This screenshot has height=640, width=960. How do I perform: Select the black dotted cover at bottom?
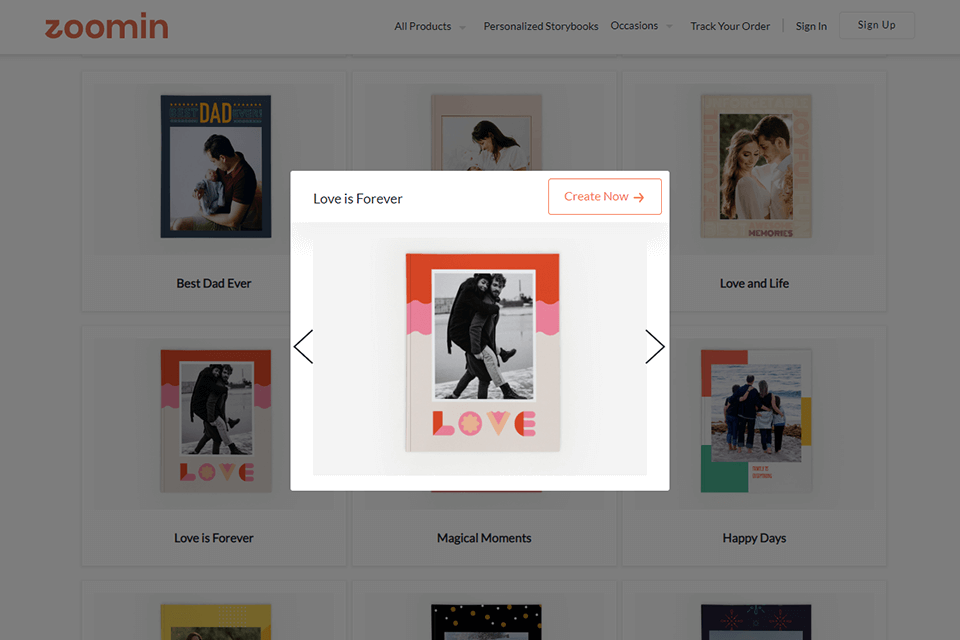click(486, 622)
